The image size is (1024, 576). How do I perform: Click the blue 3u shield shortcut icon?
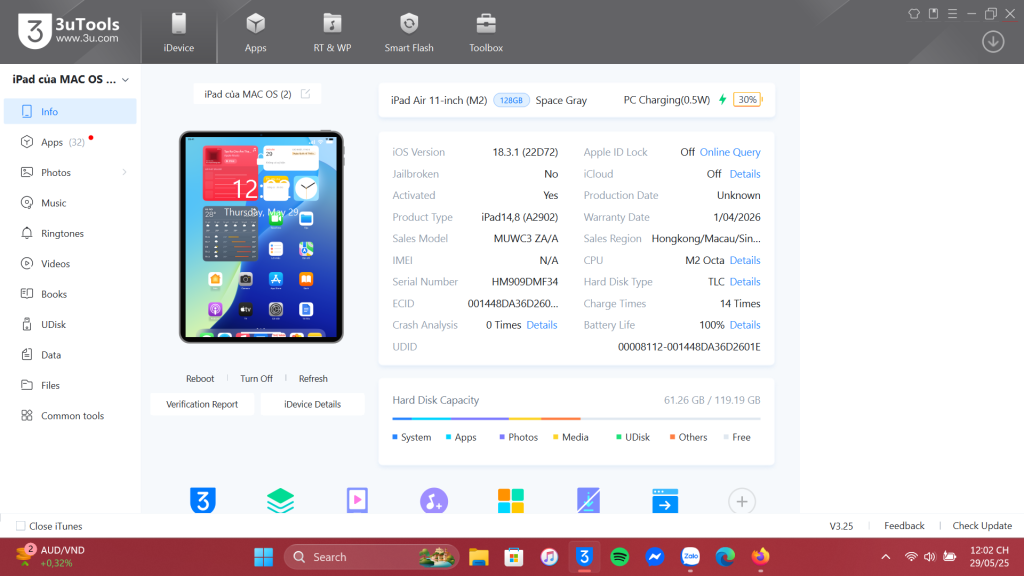coord(202,500)
